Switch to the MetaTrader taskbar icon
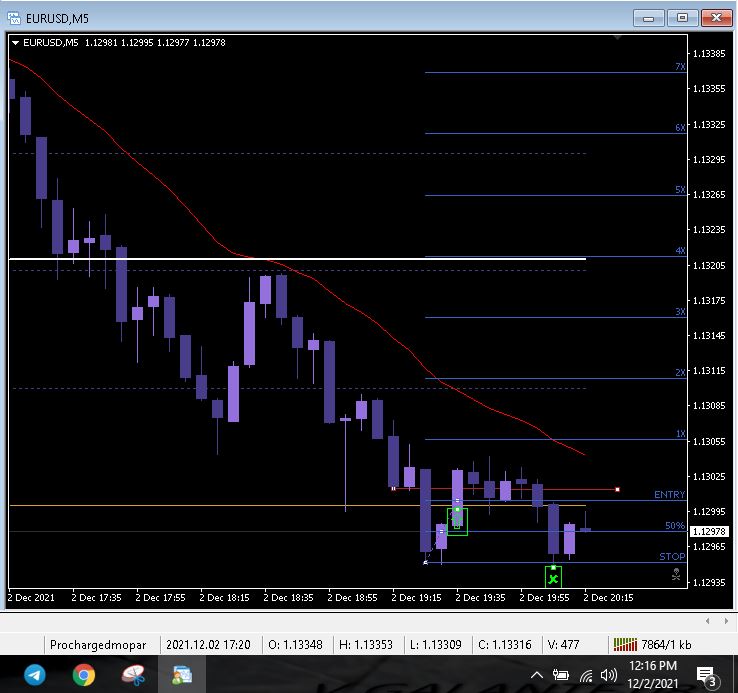The width and height of the screenshot is (738, 693). (x=182, y=675)
